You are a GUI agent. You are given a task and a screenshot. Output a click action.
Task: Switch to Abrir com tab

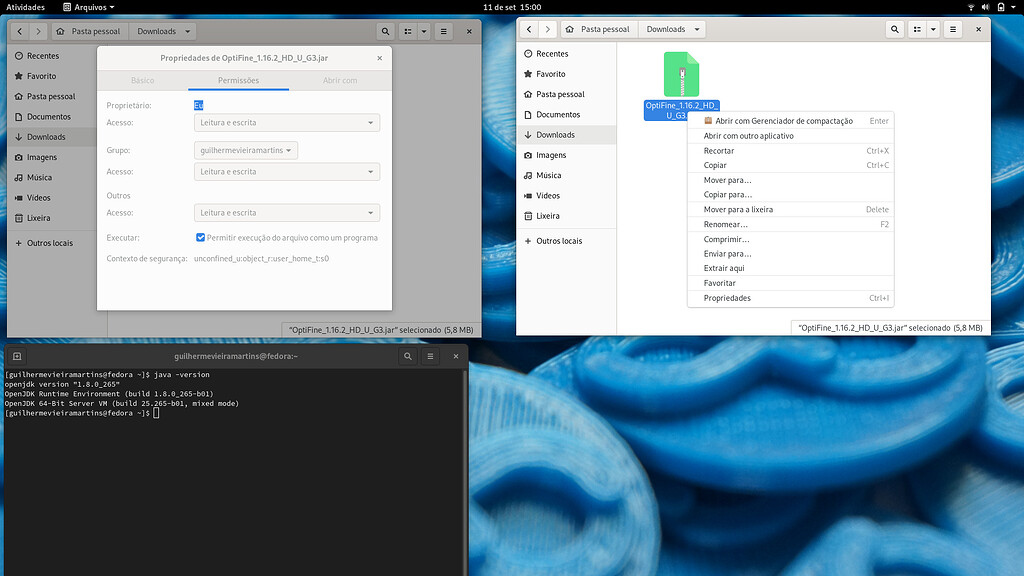pos(340,80)
